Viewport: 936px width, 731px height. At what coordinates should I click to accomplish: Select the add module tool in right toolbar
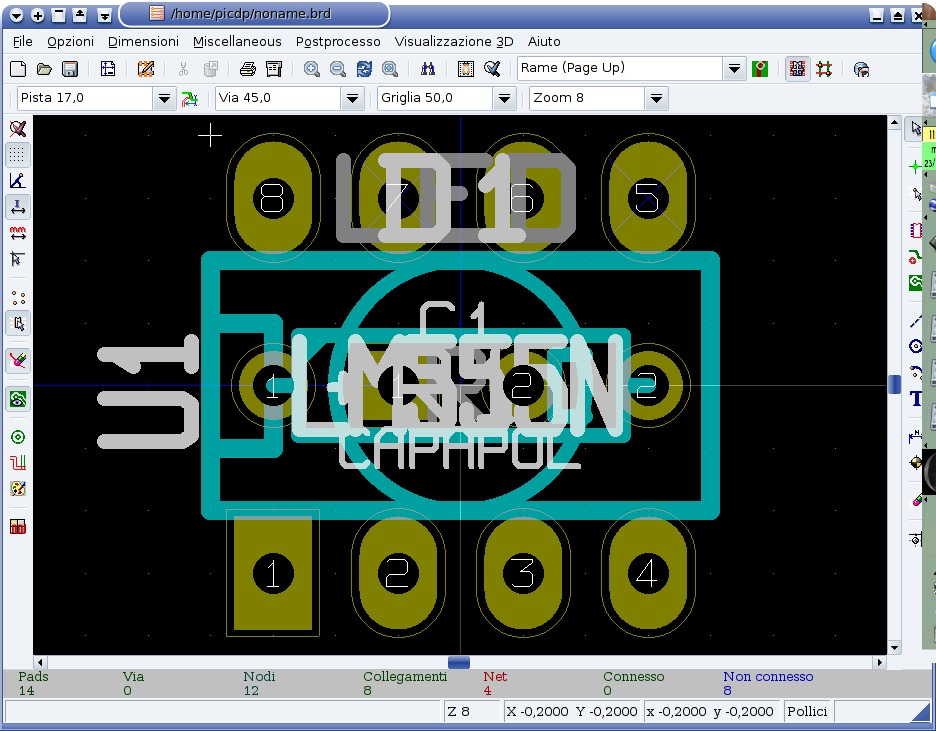coord(916,230)
